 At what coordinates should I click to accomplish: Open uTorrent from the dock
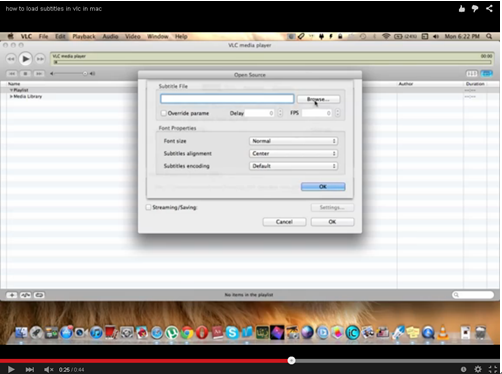(x=172, y=332)
